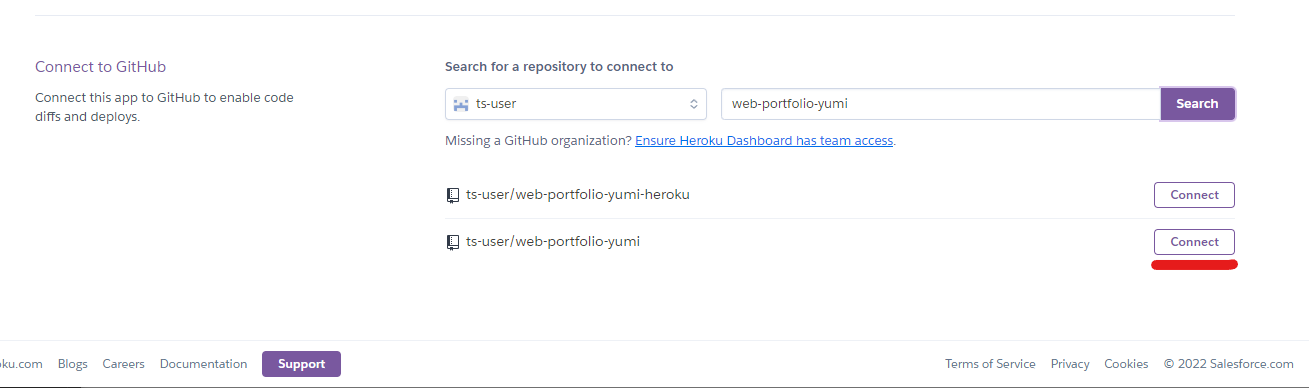
Task: Click the Missing a GitHub organization text
Action: click(x=538, y=141)
